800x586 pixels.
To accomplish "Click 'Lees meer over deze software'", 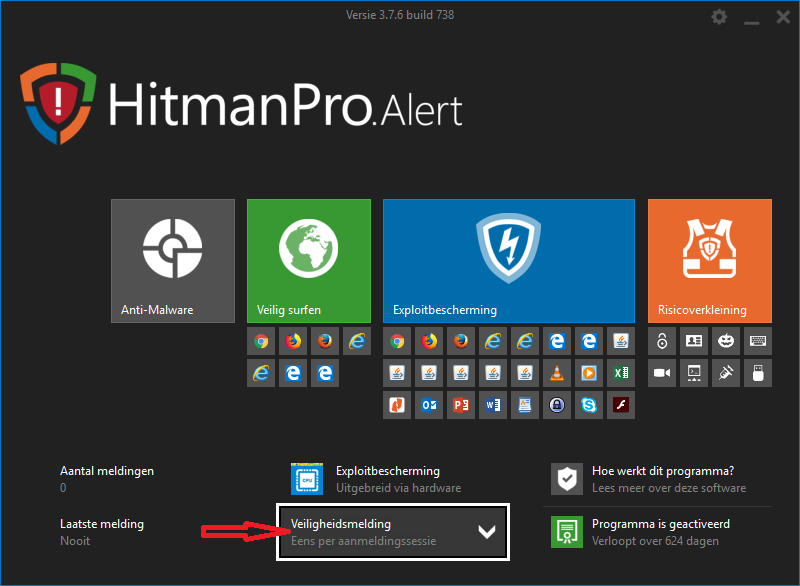I will pos(669,488).
